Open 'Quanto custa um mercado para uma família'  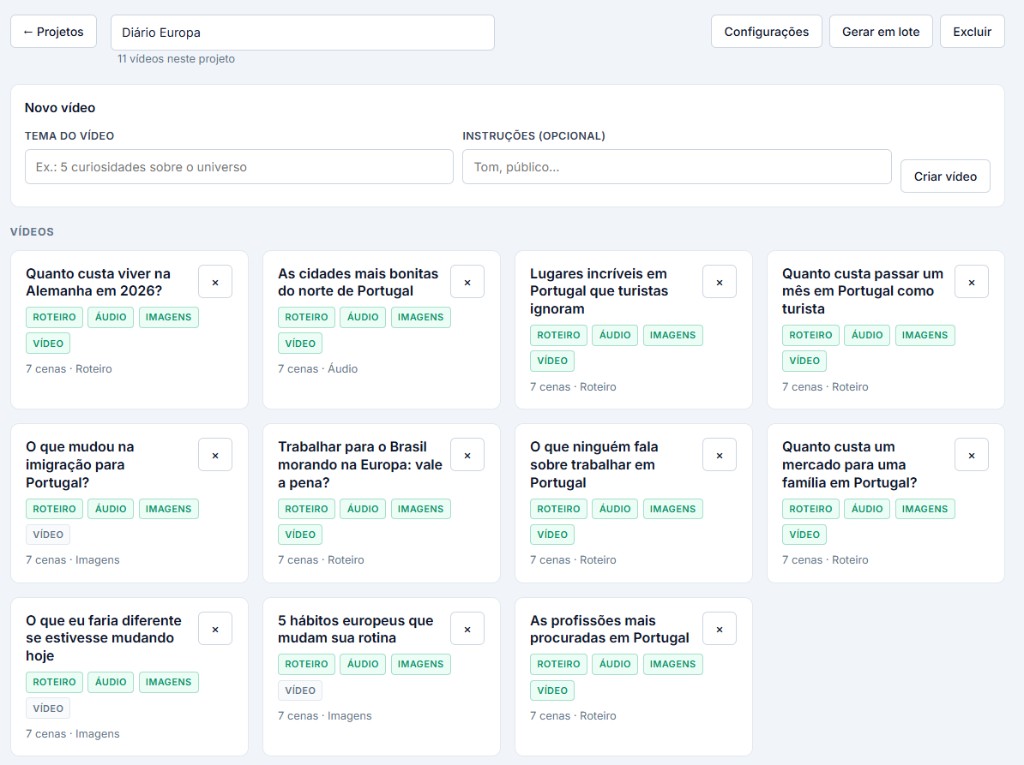click(x=849, y=464)
